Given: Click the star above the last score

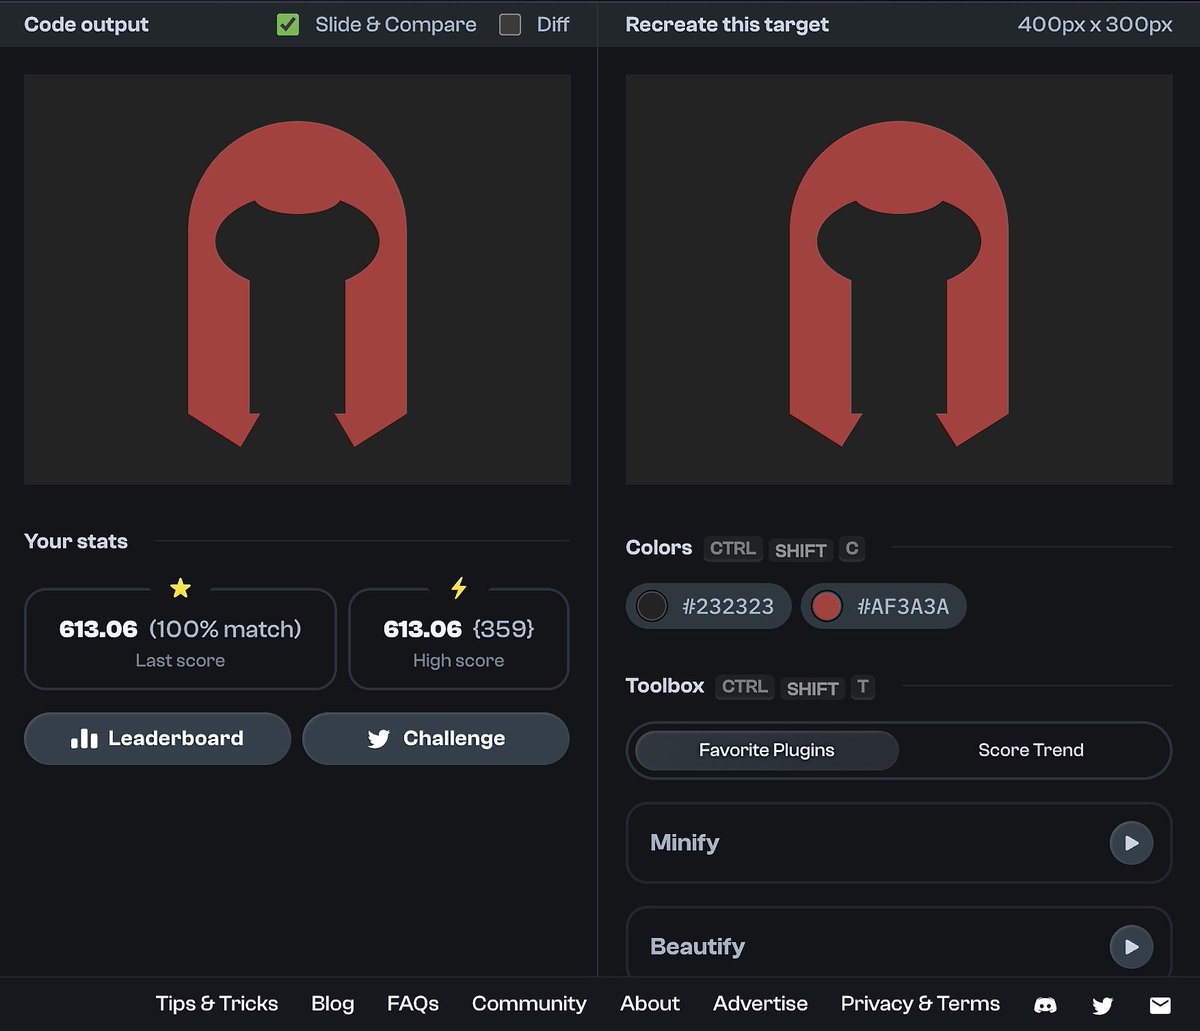Looking at the screenshot, I should (180, 588).
